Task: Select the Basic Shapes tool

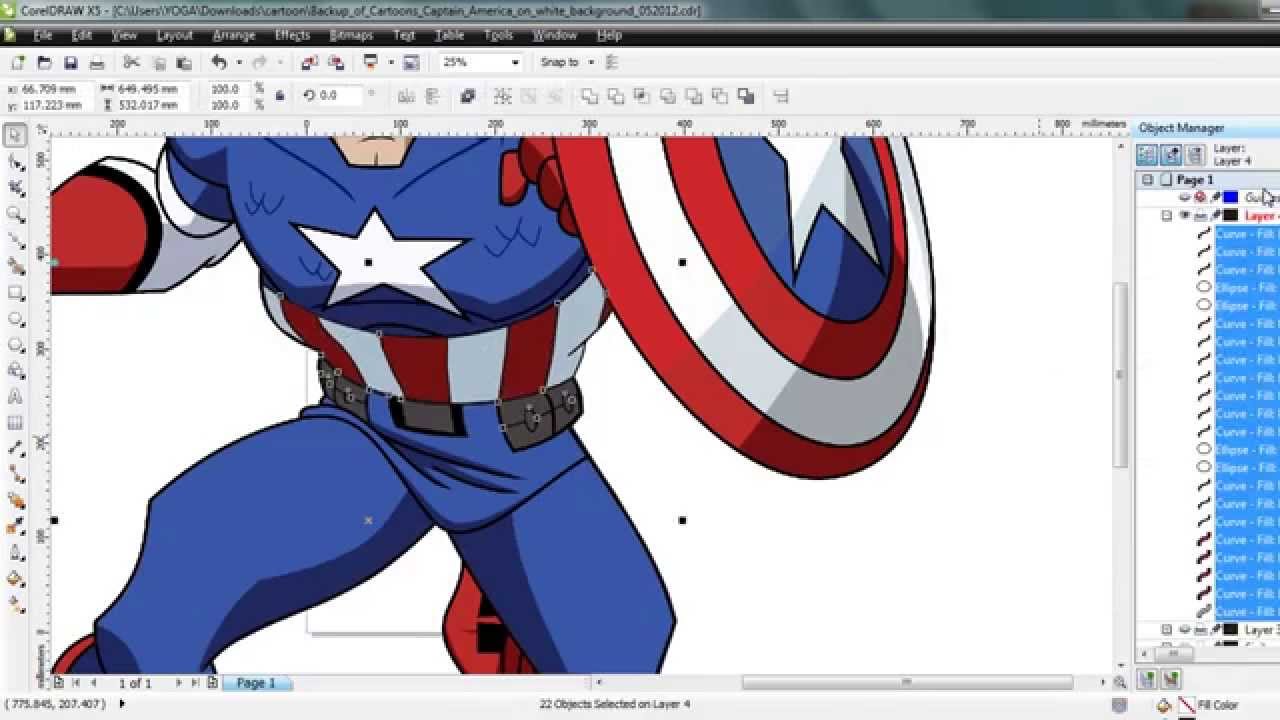Action: click(15, 370)
